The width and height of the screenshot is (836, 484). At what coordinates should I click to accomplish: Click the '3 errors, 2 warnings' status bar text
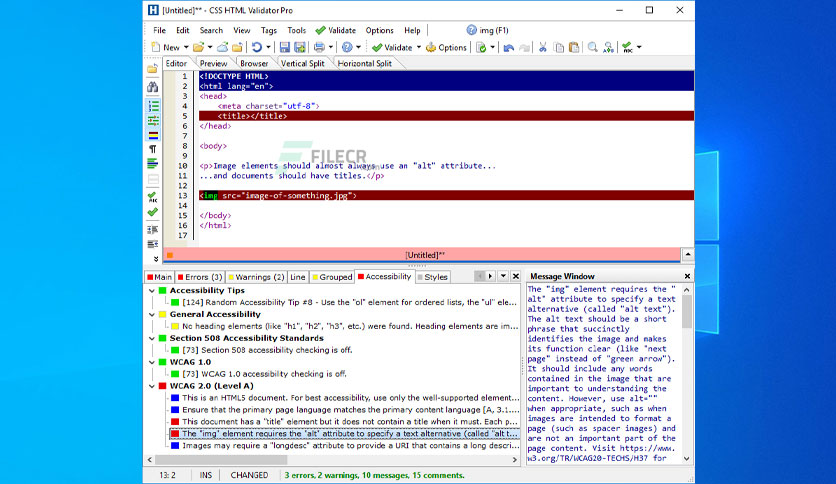pos(374,475)
